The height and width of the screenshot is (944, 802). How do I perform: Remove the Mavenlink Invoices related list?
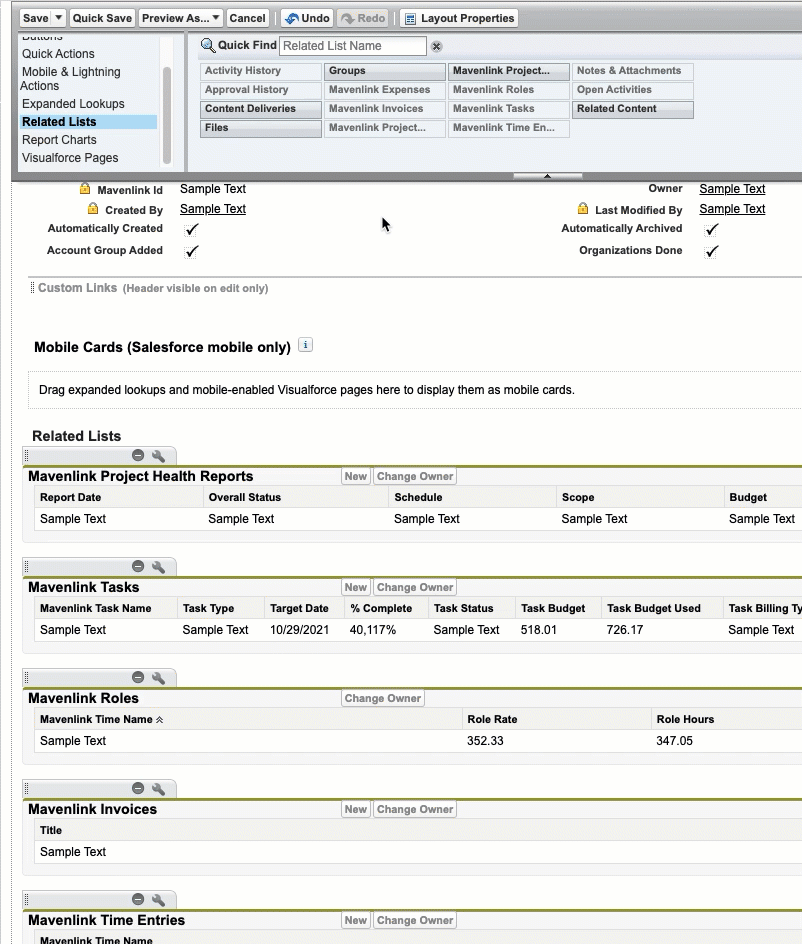(x=138, y=788)
